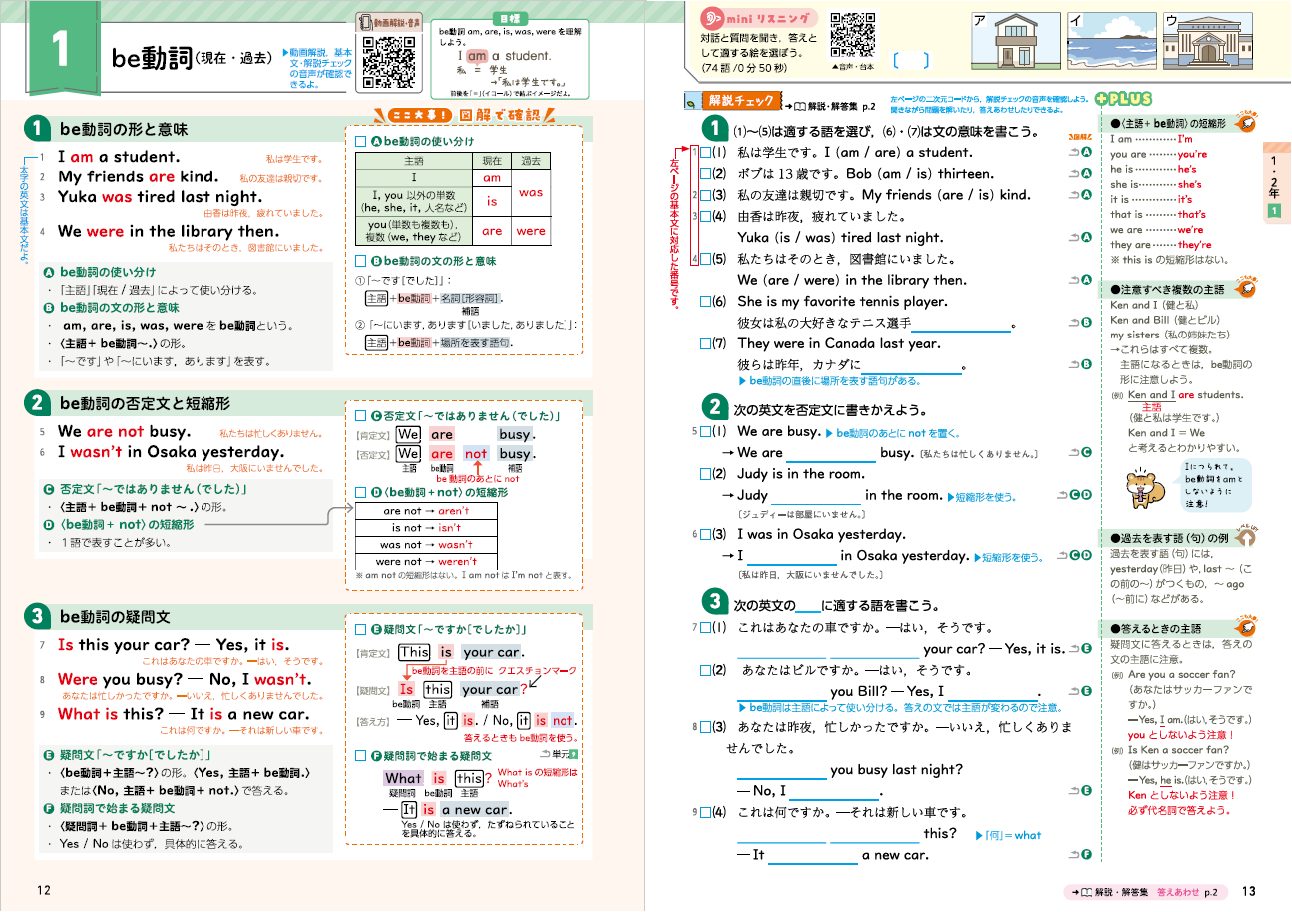Click the 短縮形を使う hint on the Judy row
Image resolution: width=1292 pixels, height=912 pixels.
[984, 496]
